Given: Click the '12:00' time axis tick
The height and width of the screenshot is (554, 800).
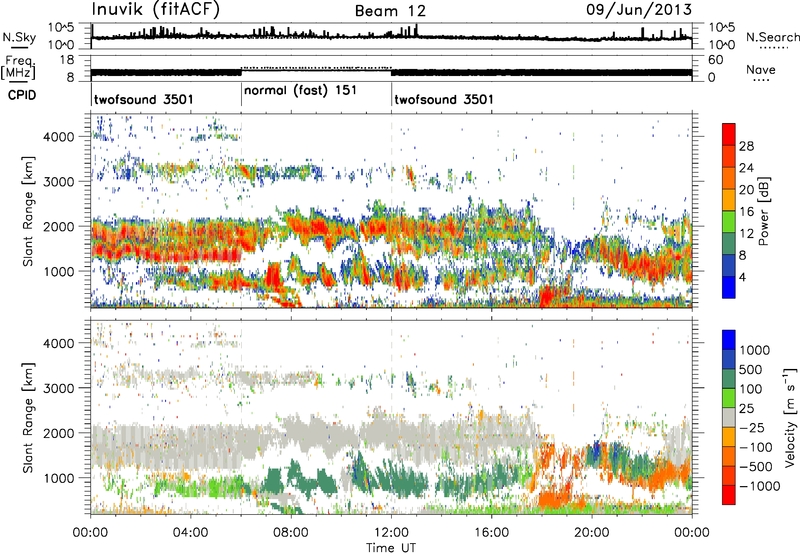Looking at the screenshot, I should tap(391, 533).
